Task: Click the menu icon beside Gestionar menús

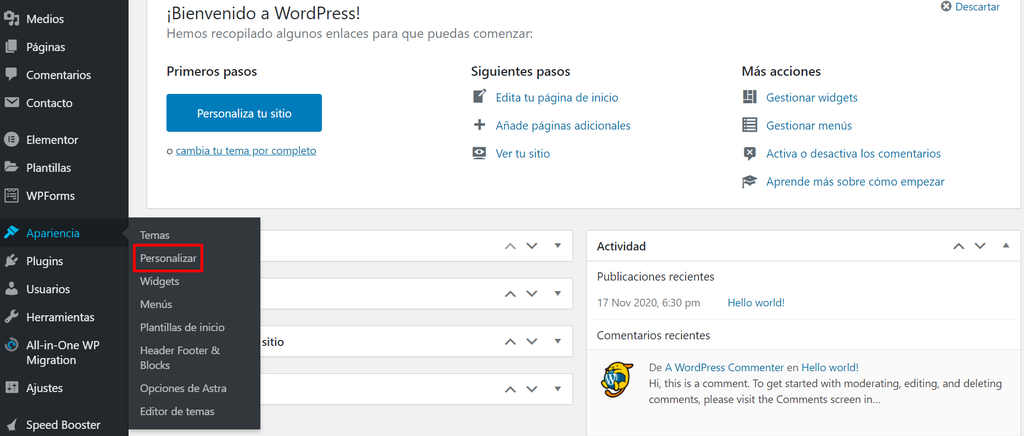Action: pyautogui.click(x=750, y=125)
